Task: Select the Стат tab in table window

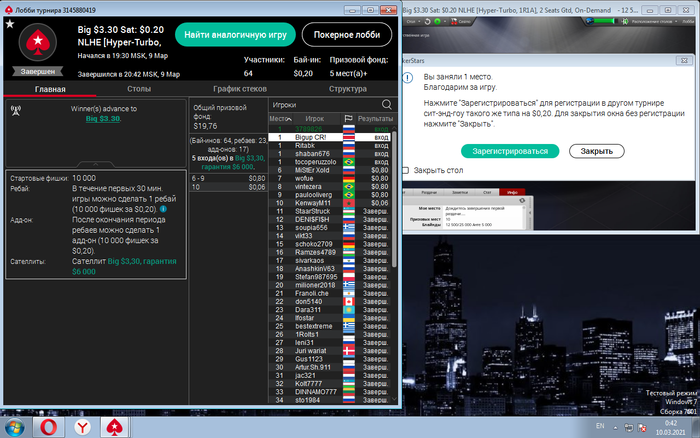Action: point(487,192)
